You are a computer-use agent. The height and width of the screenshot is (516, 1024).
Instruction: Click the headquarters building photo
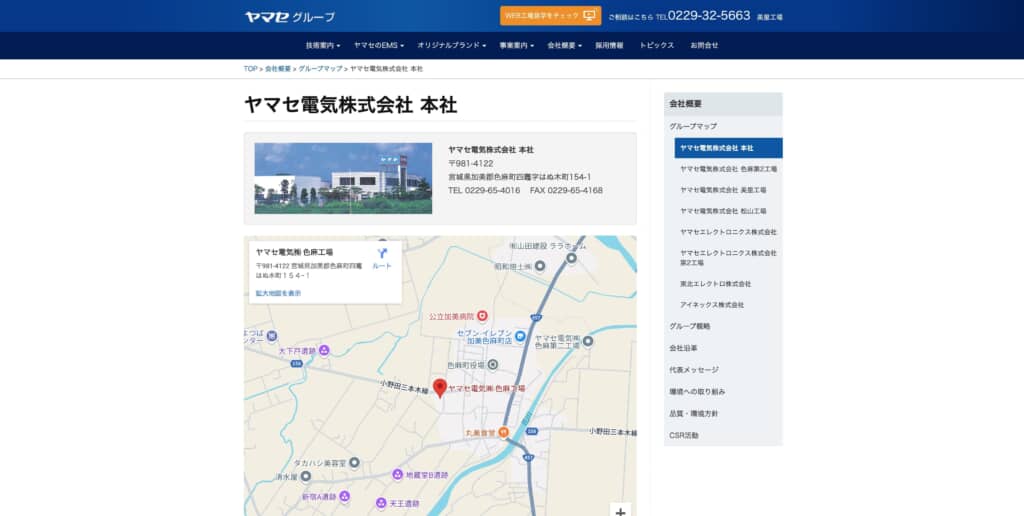[x=343, y=178]
